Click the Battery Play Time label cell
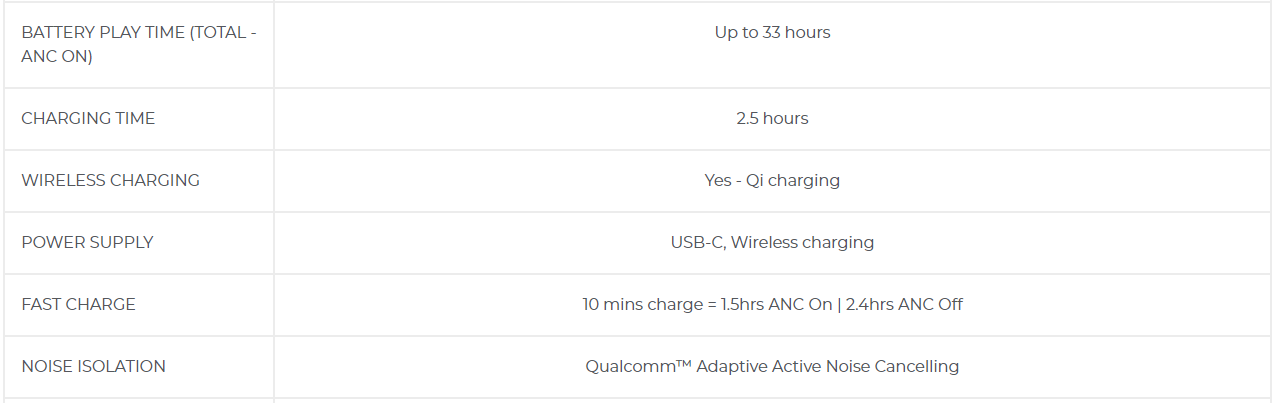 pos(138,44)
